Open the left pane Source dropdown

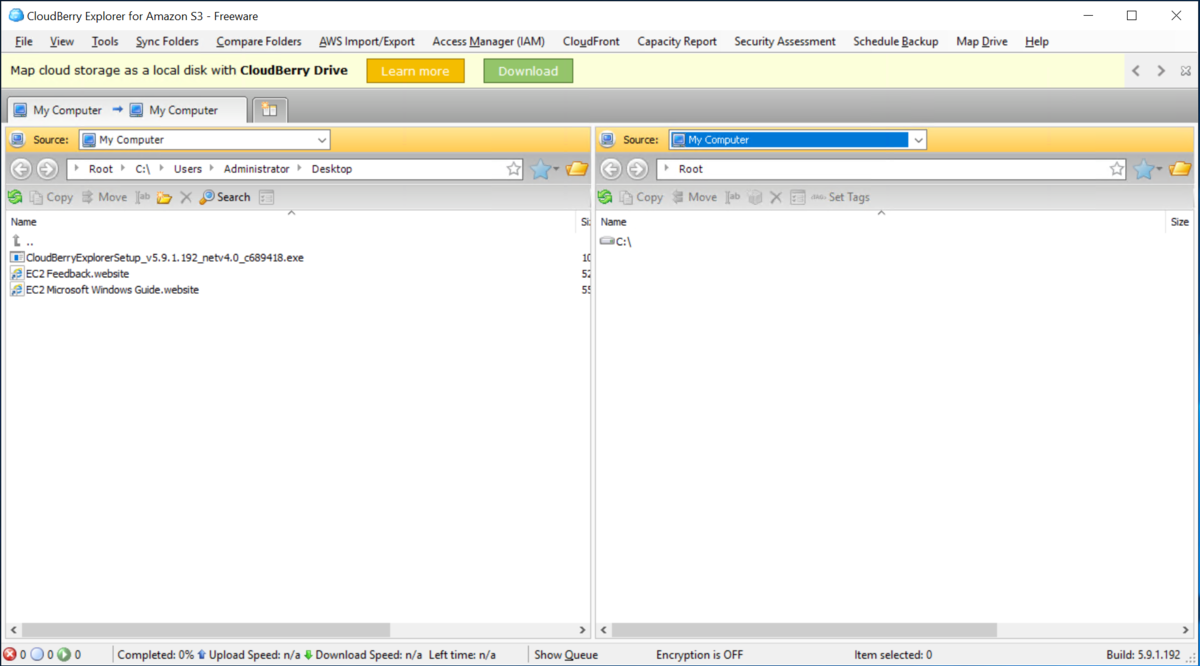pyautogui.click(x=322, y=140)
